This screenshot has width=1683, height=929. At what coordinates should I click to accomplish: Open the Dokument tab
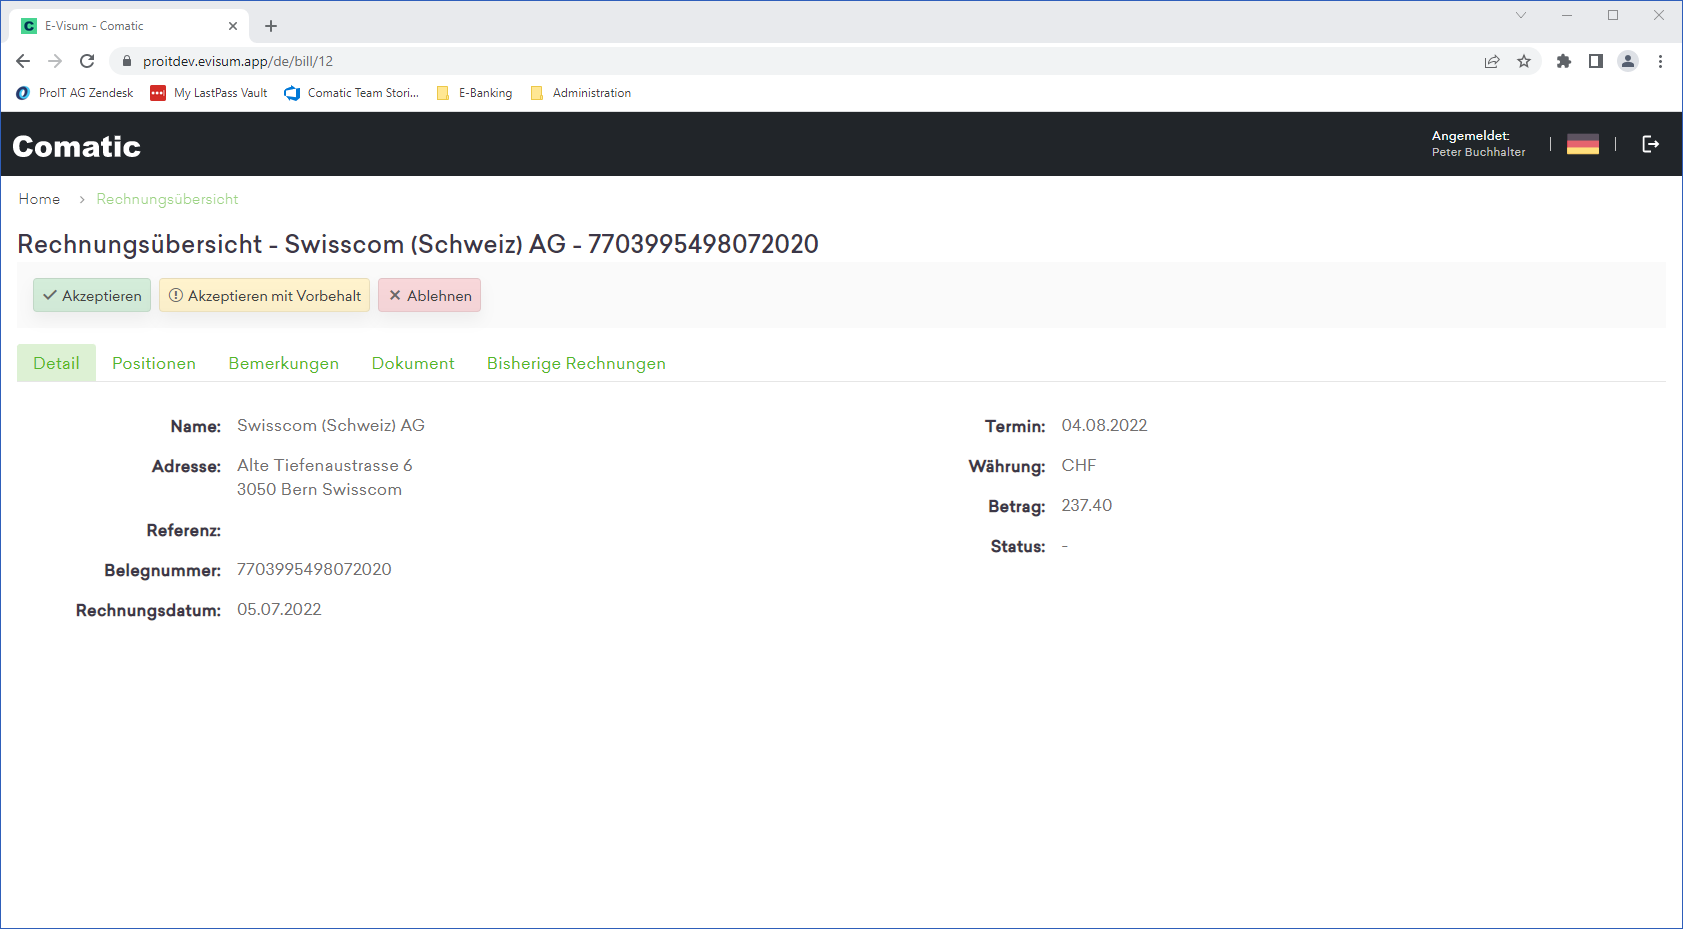pos(413,363)
